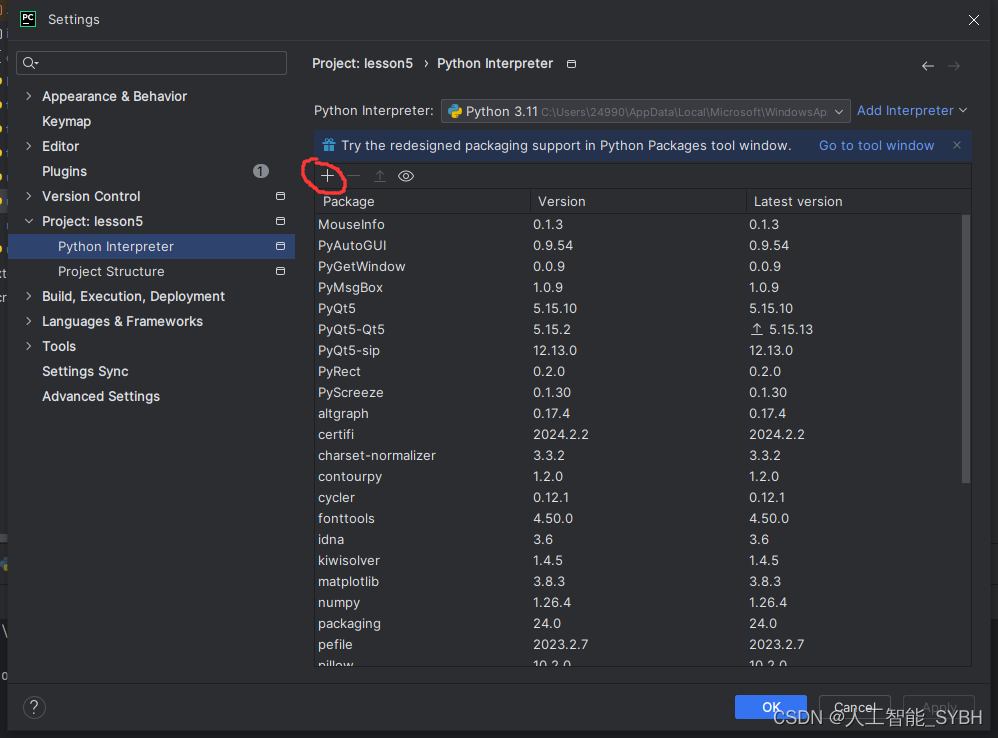
Task: Select the PyQt5-sip package row
Action: coord(638,350)
